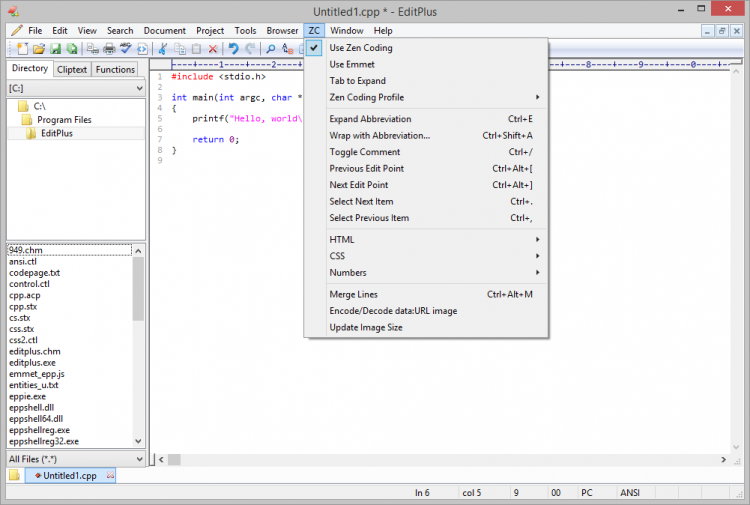Click the red Delete X icon

212,48
